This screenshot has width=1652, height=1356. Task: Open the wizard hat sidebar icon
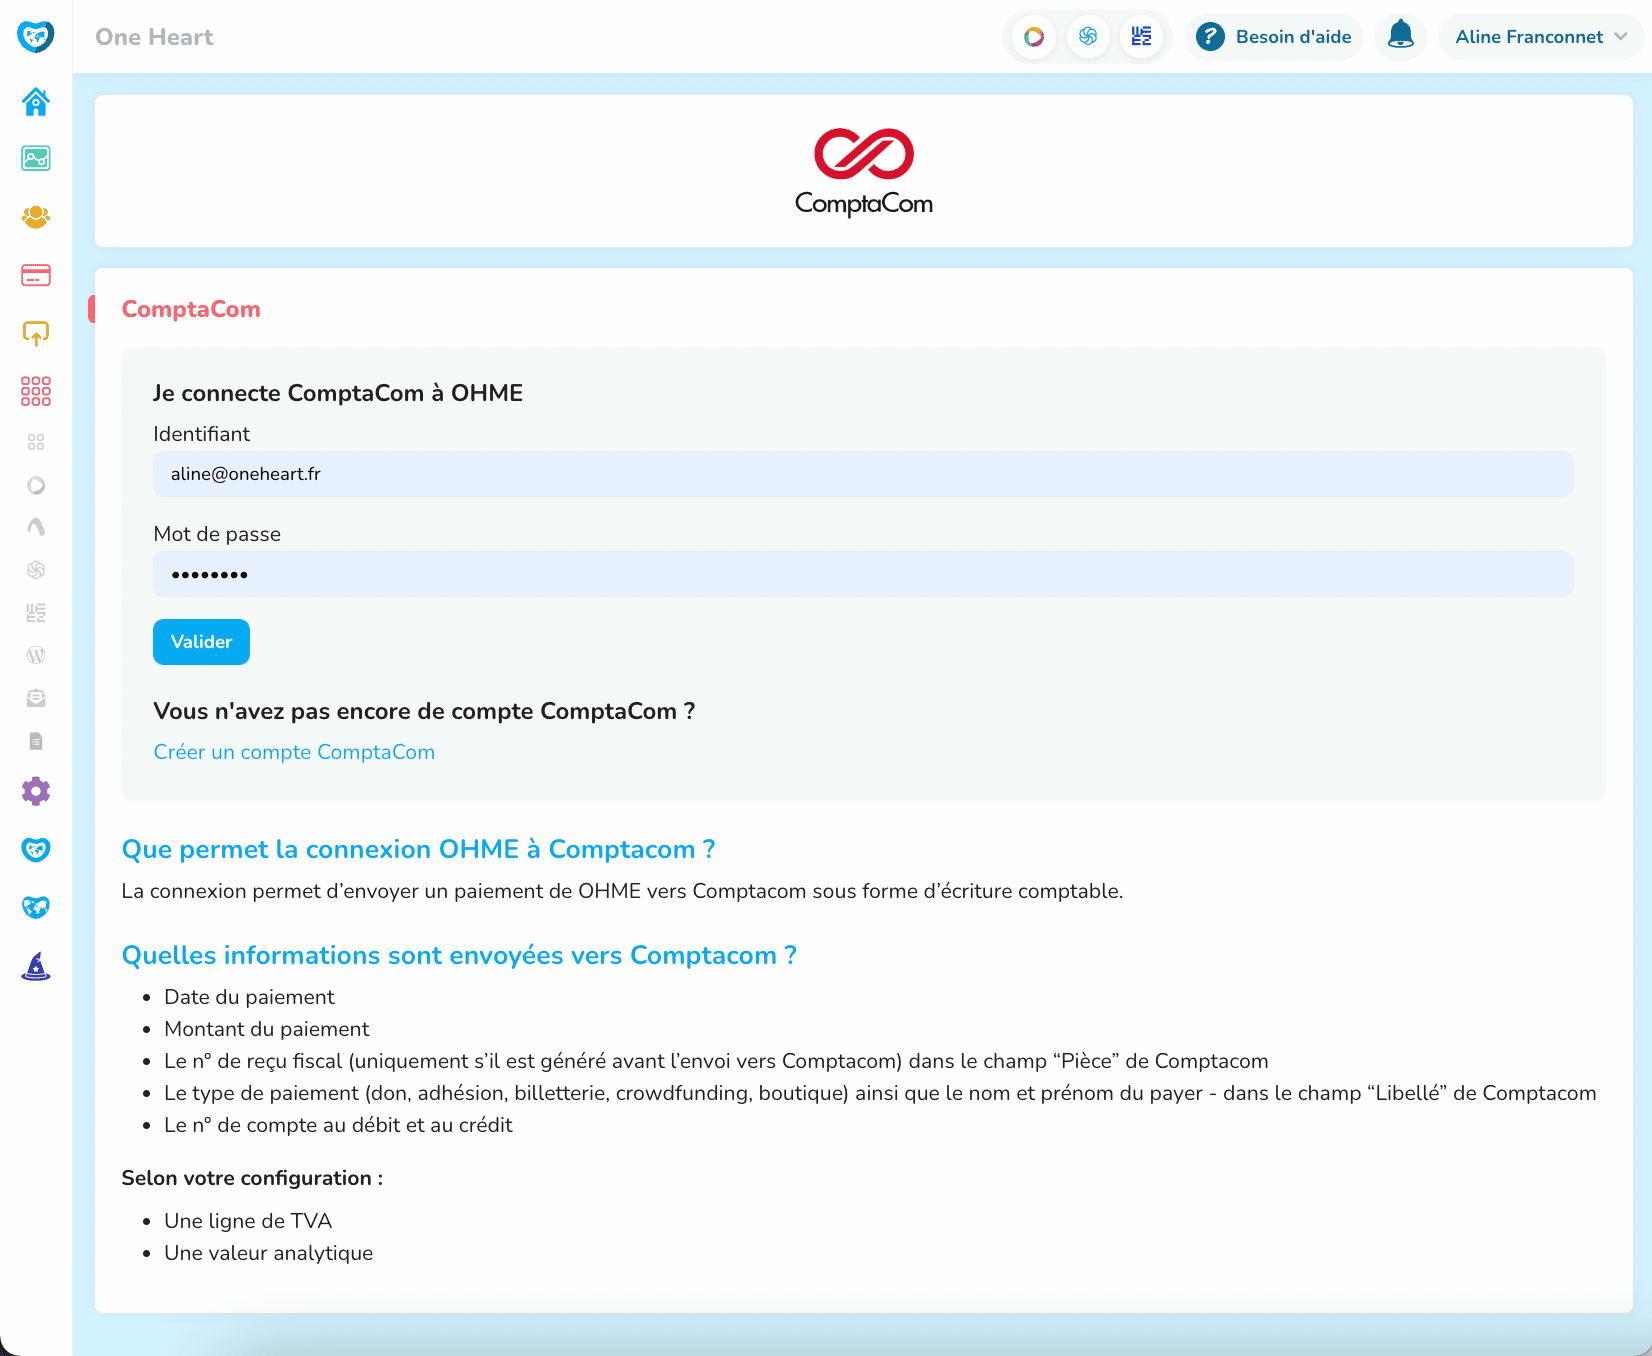(x=36, y=966)
